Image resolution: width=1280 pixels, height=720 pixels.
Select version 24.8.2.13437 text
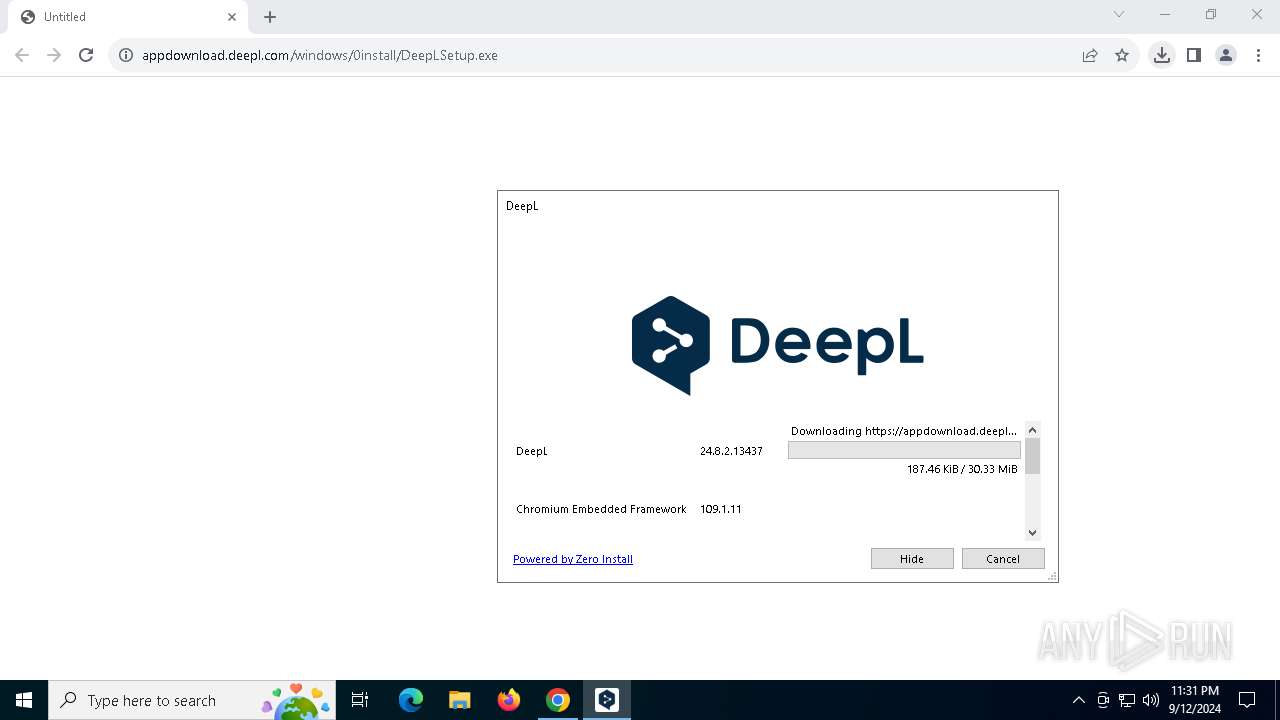click(731, 451)
